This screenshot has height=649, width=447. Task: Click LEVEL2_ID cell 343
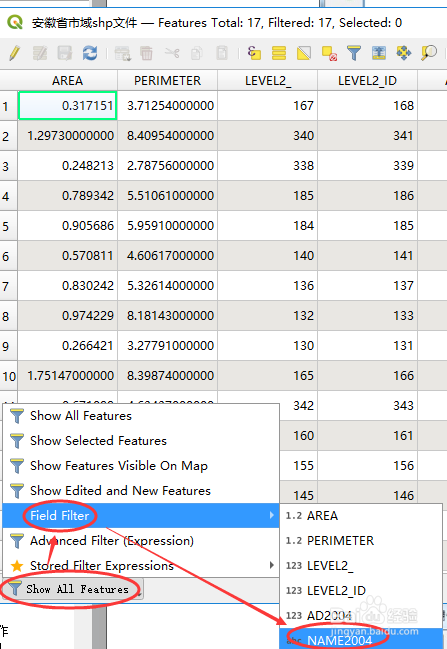click(x=368, y=406)
